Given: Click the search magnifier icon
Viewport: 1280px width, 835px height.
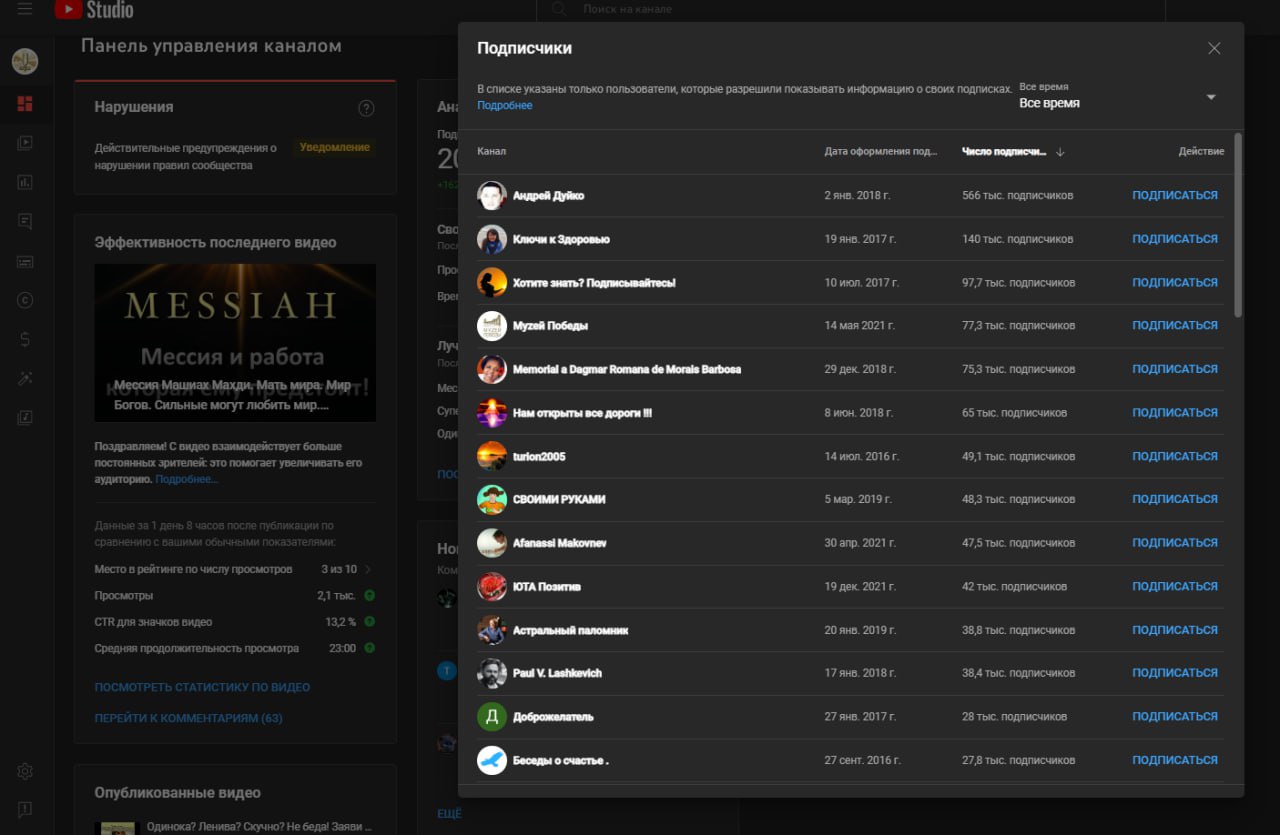Looking at the screenshot, I should pyautogui.click(x=559, y=9).
